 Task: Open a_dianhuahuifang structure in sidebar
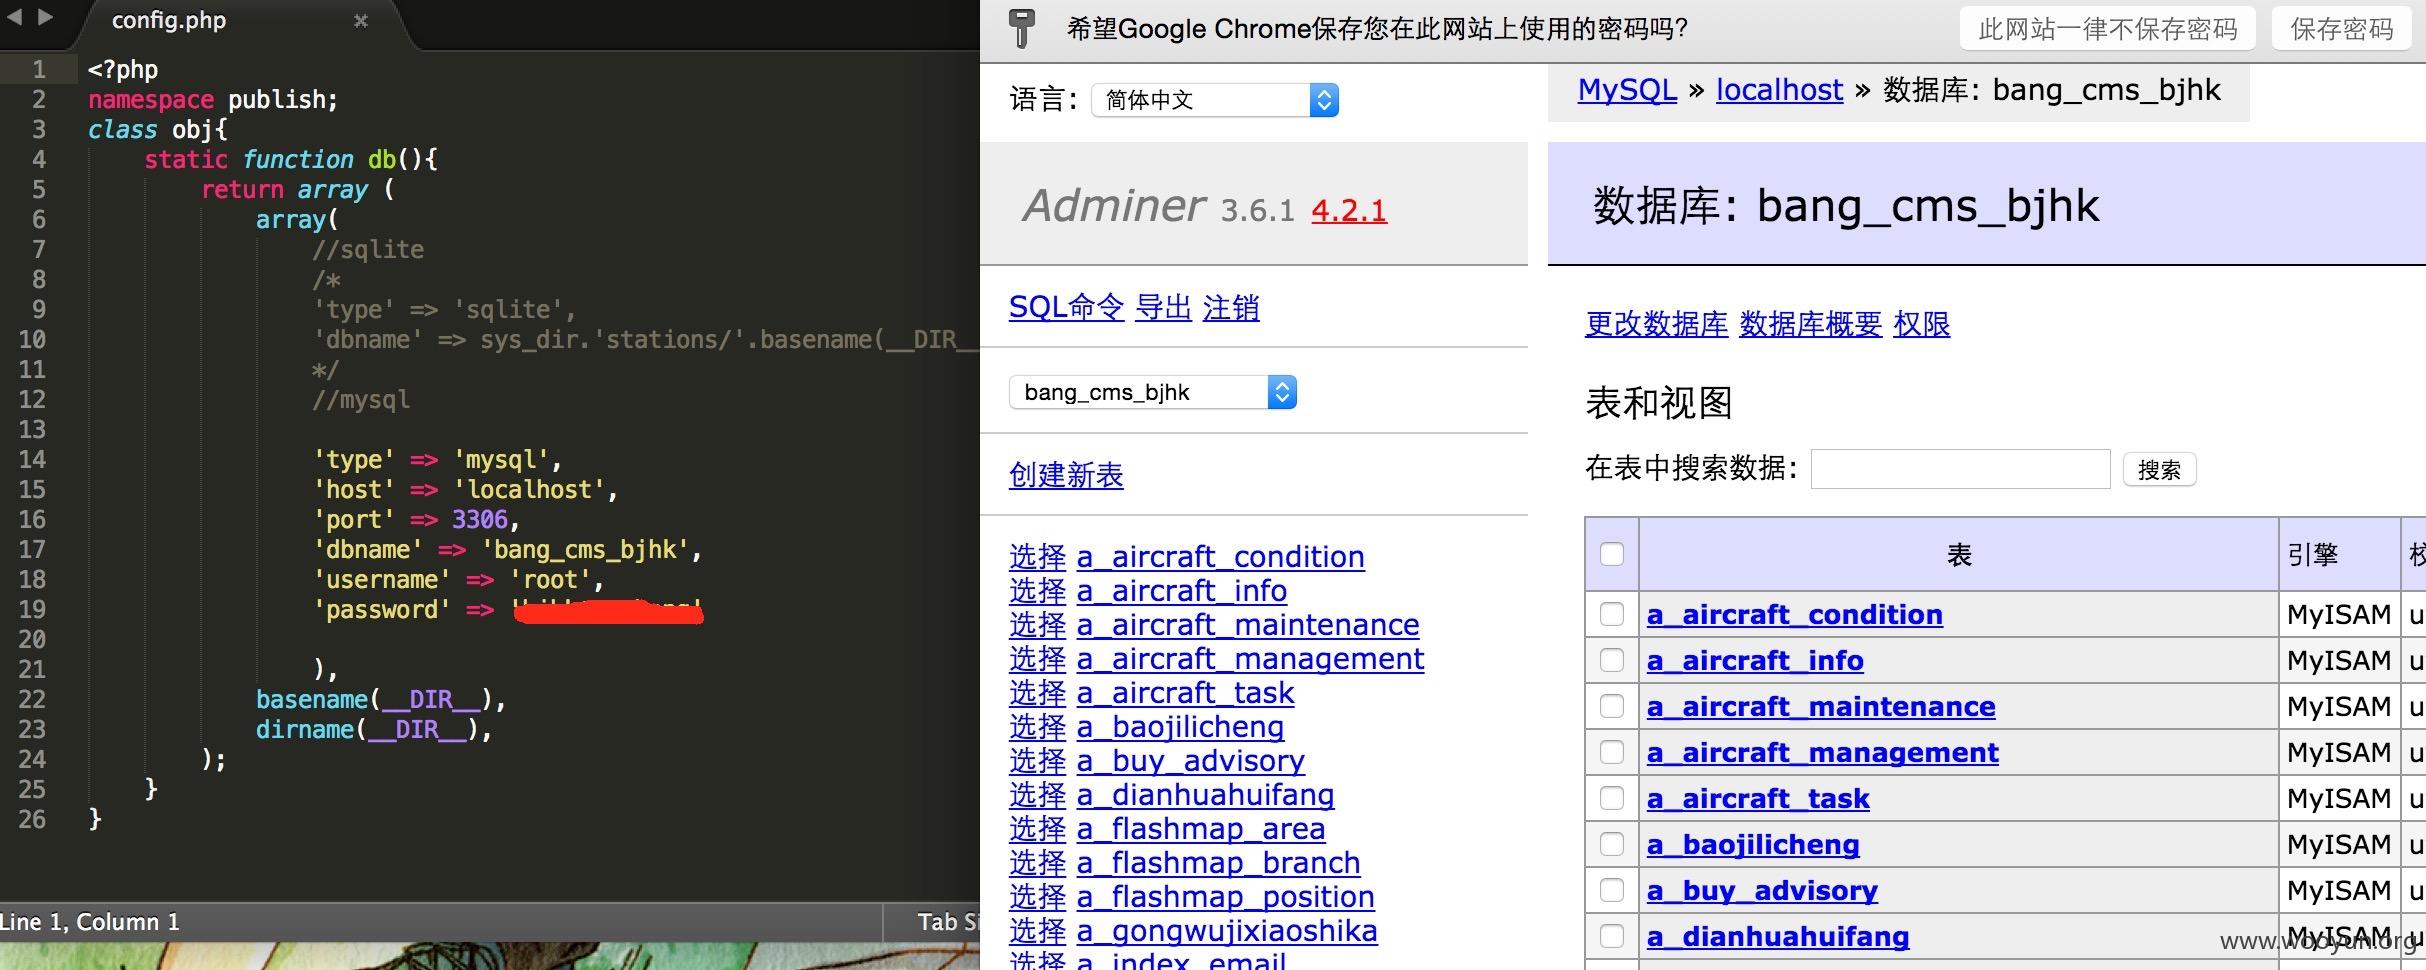[1206, 794]
